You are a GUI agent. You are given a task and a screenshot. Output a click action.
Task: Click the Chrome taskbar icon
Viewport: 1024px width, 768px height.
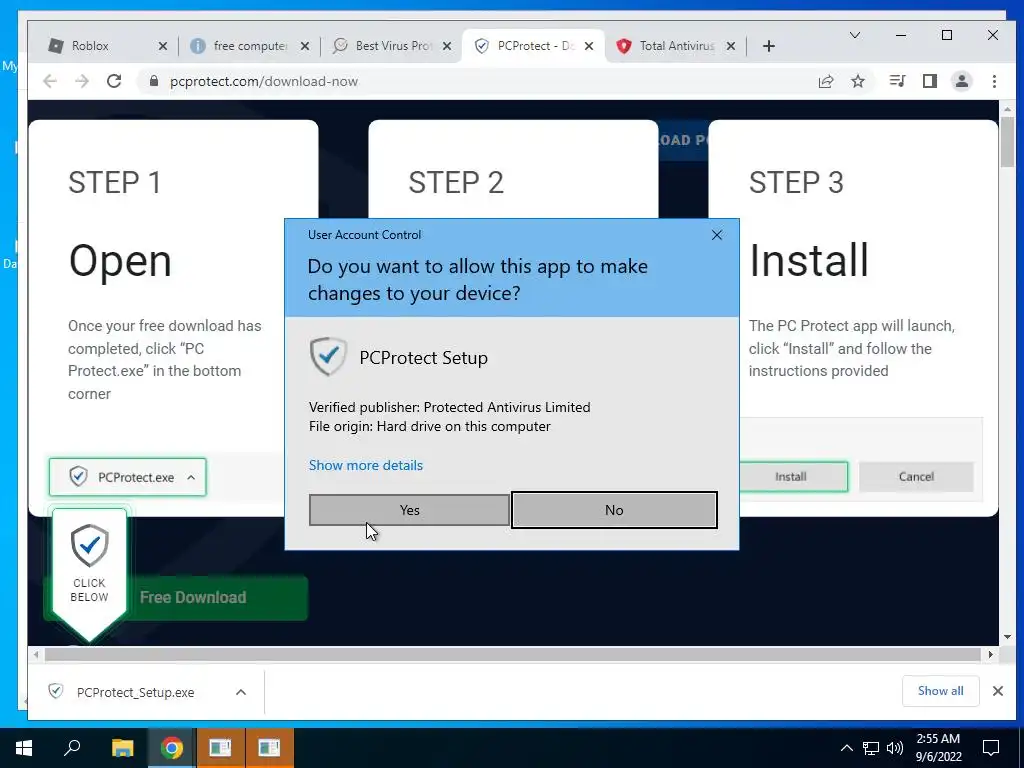(x=171, y=748)
